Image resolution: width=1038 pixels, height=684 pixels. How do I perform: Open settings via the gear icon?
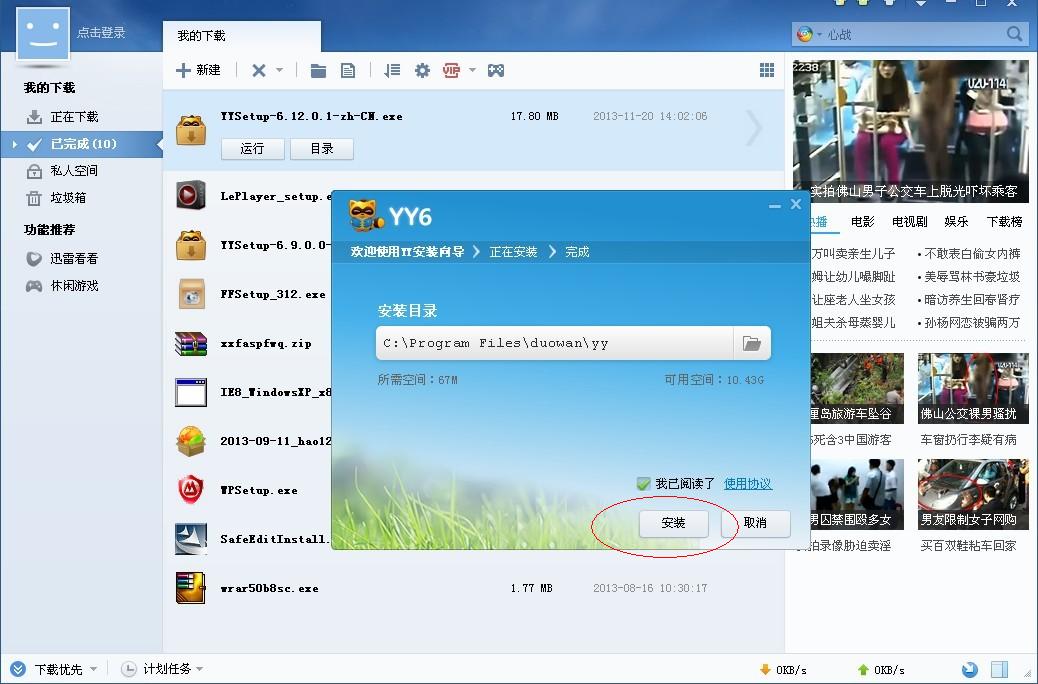[422, 70]
